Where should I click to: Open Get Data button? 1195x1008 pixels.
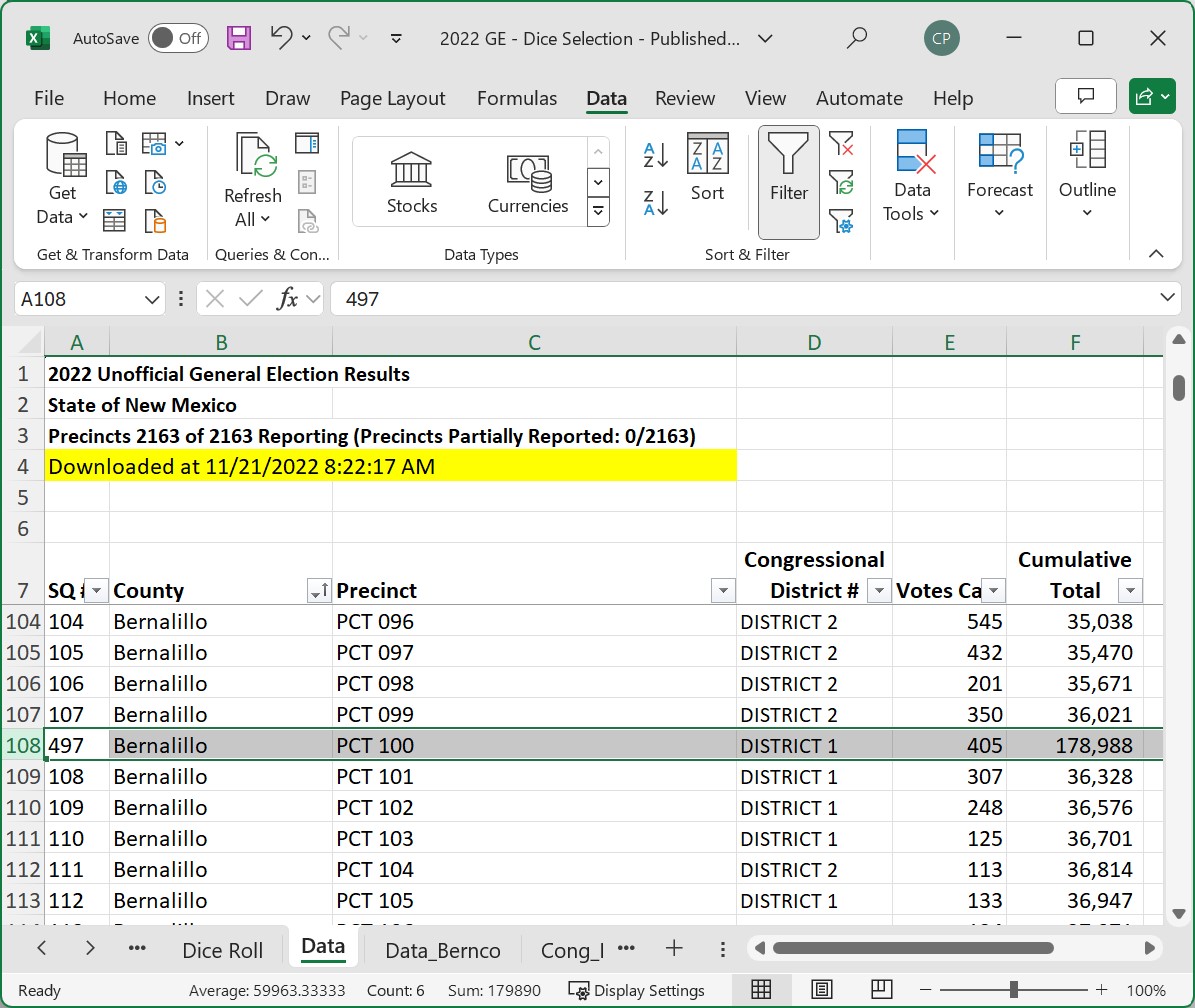click(x=62, y=179)
